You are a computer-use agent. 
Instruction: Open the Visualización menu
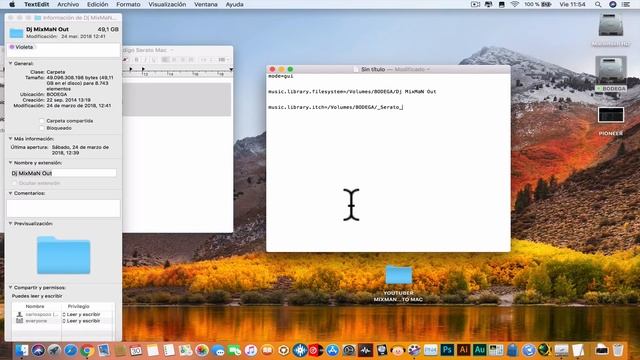(x=167, y=4)
